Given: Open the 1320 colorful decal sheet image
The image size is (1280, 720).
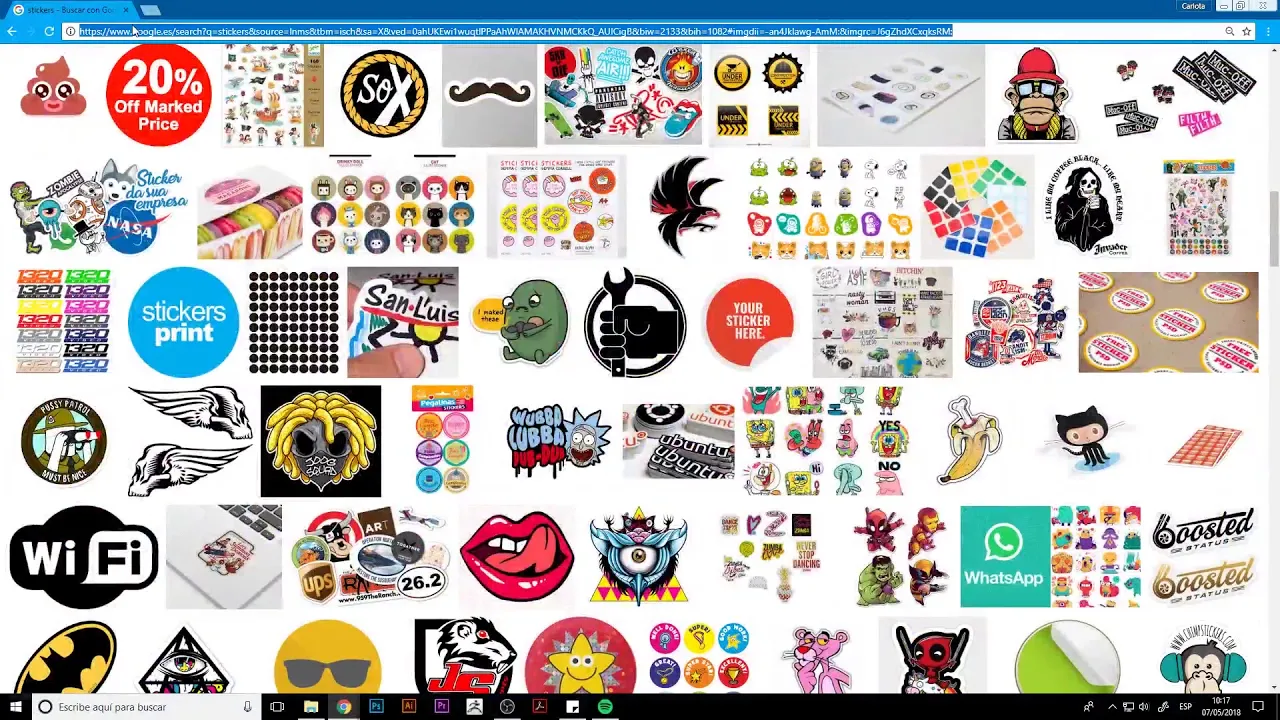Looking at the screenshot, I should 63,321.
